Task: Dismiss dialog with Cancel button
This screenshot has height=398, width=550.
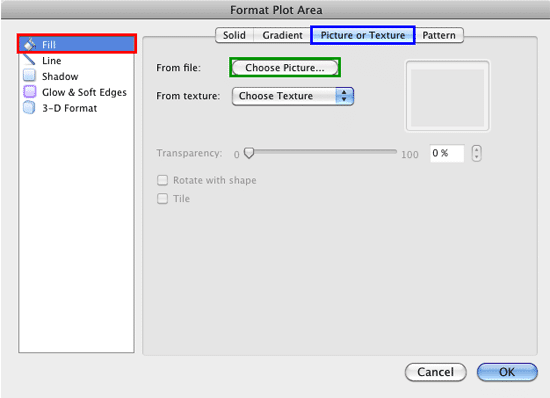Action: click(436, 372)
